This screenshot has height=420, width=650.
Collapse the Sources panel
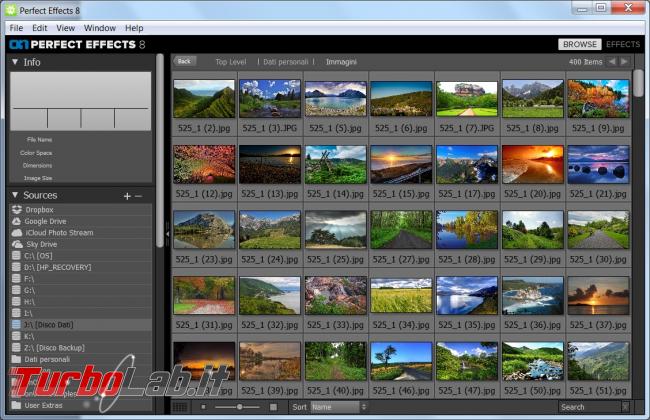click(x=15, y=195)
